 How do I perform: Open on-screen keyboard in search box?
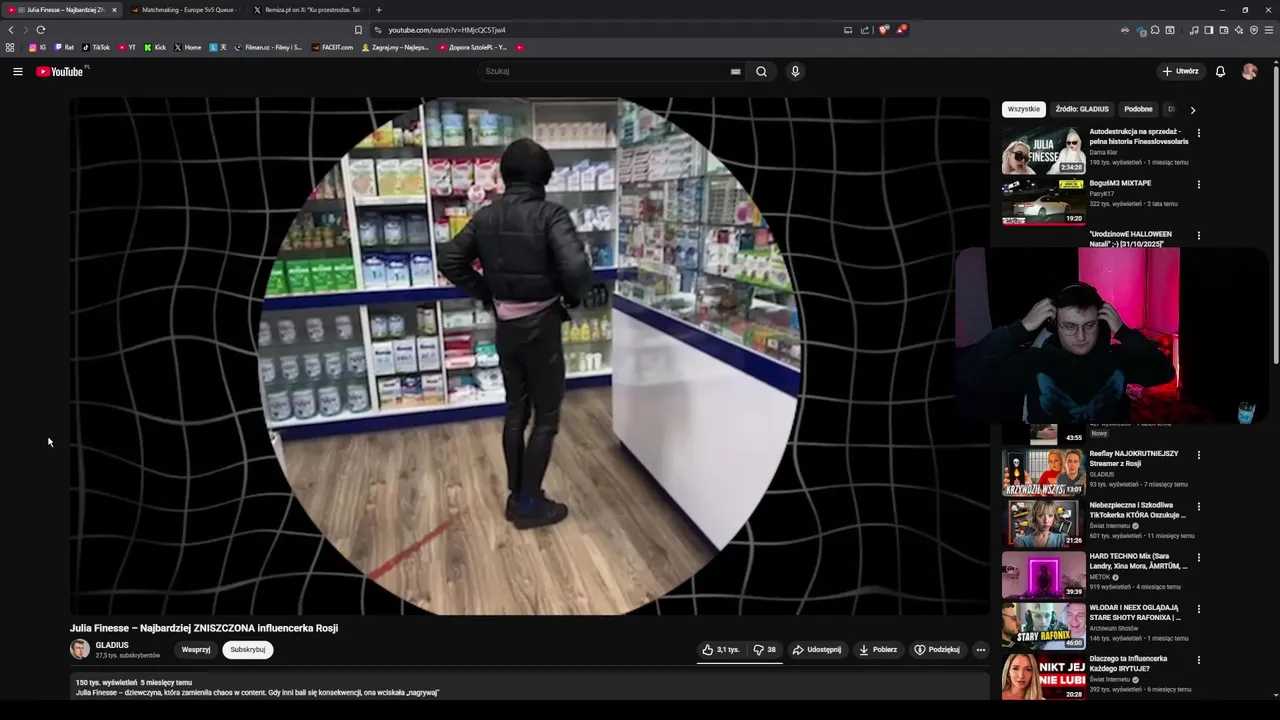tap(735, 71)
